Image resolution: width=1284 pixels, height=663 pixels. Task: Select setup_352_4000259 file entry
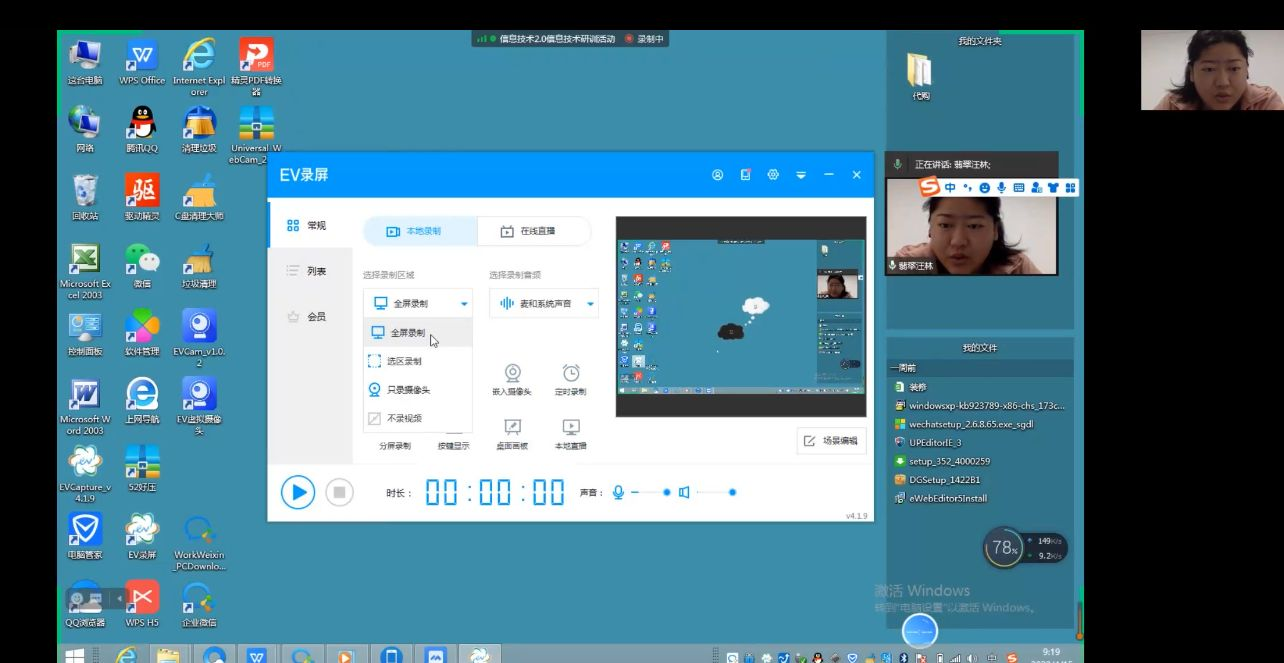(942, 461)
